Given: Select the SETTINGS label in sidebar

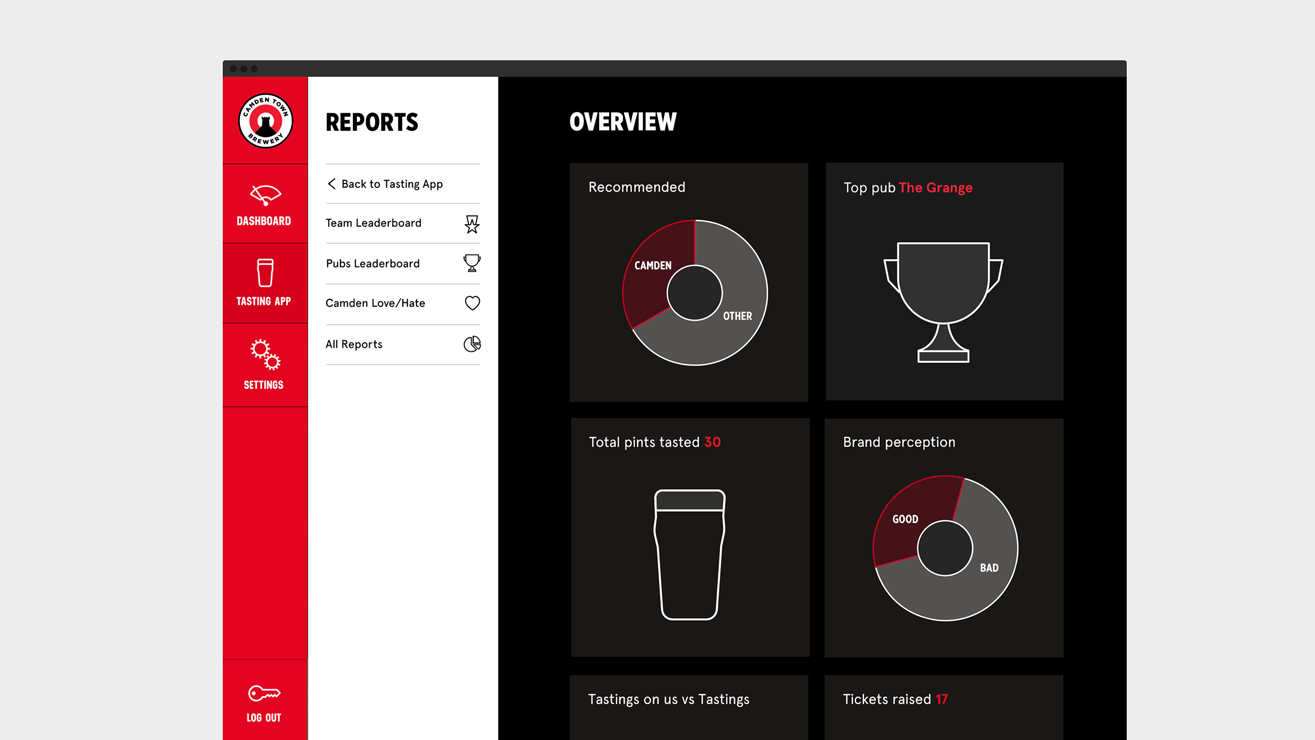Looking at the screenshot, I should (x=264, y=385).
